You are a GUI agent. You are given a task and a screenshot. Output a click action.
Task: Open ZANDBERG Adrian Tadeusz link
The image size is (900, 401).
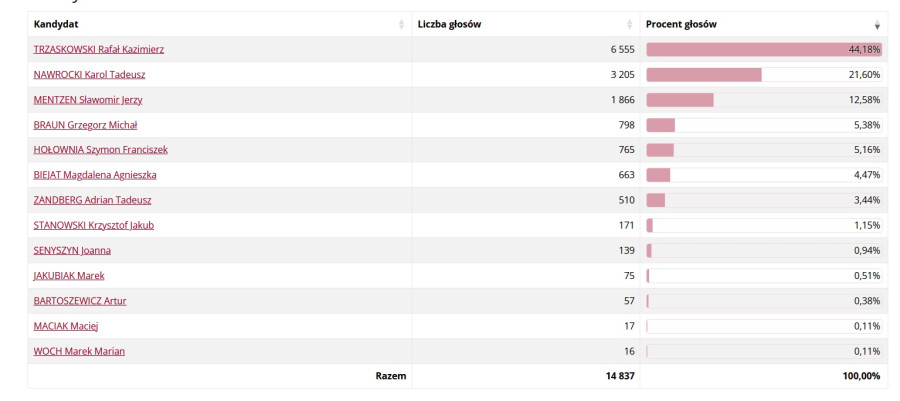92,200
